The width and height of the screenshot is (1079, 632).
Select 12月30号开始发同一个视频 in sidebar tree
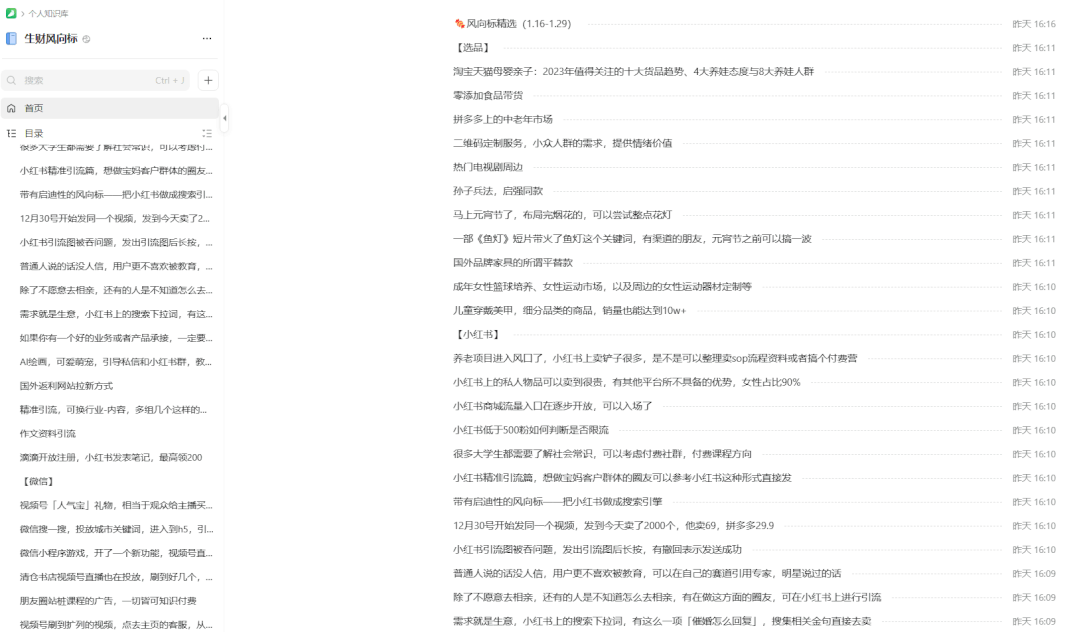point(115,219)
